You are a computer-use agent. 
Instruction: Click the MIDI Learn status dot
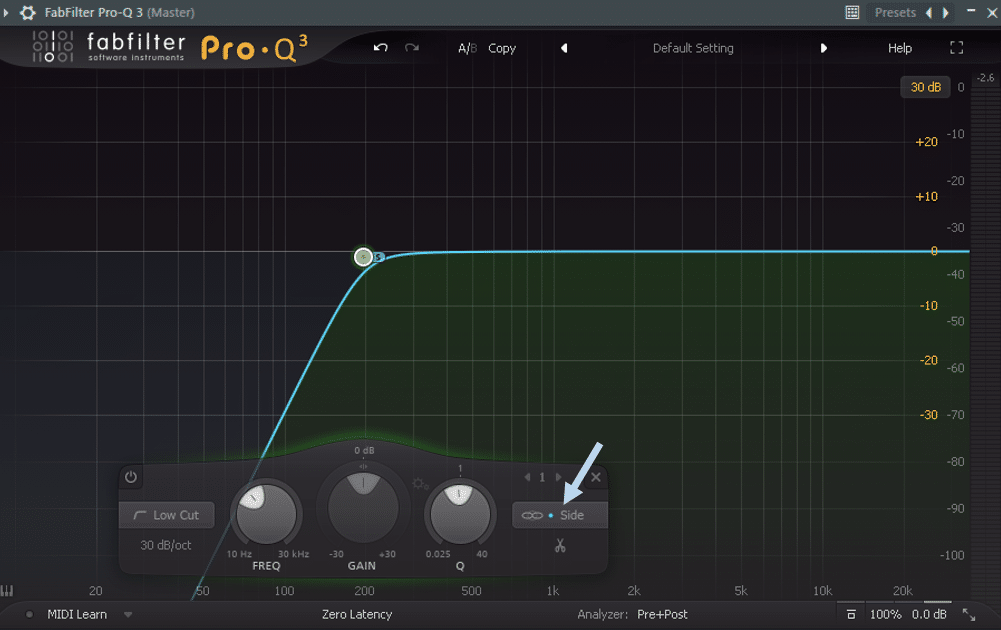point(29,615)
